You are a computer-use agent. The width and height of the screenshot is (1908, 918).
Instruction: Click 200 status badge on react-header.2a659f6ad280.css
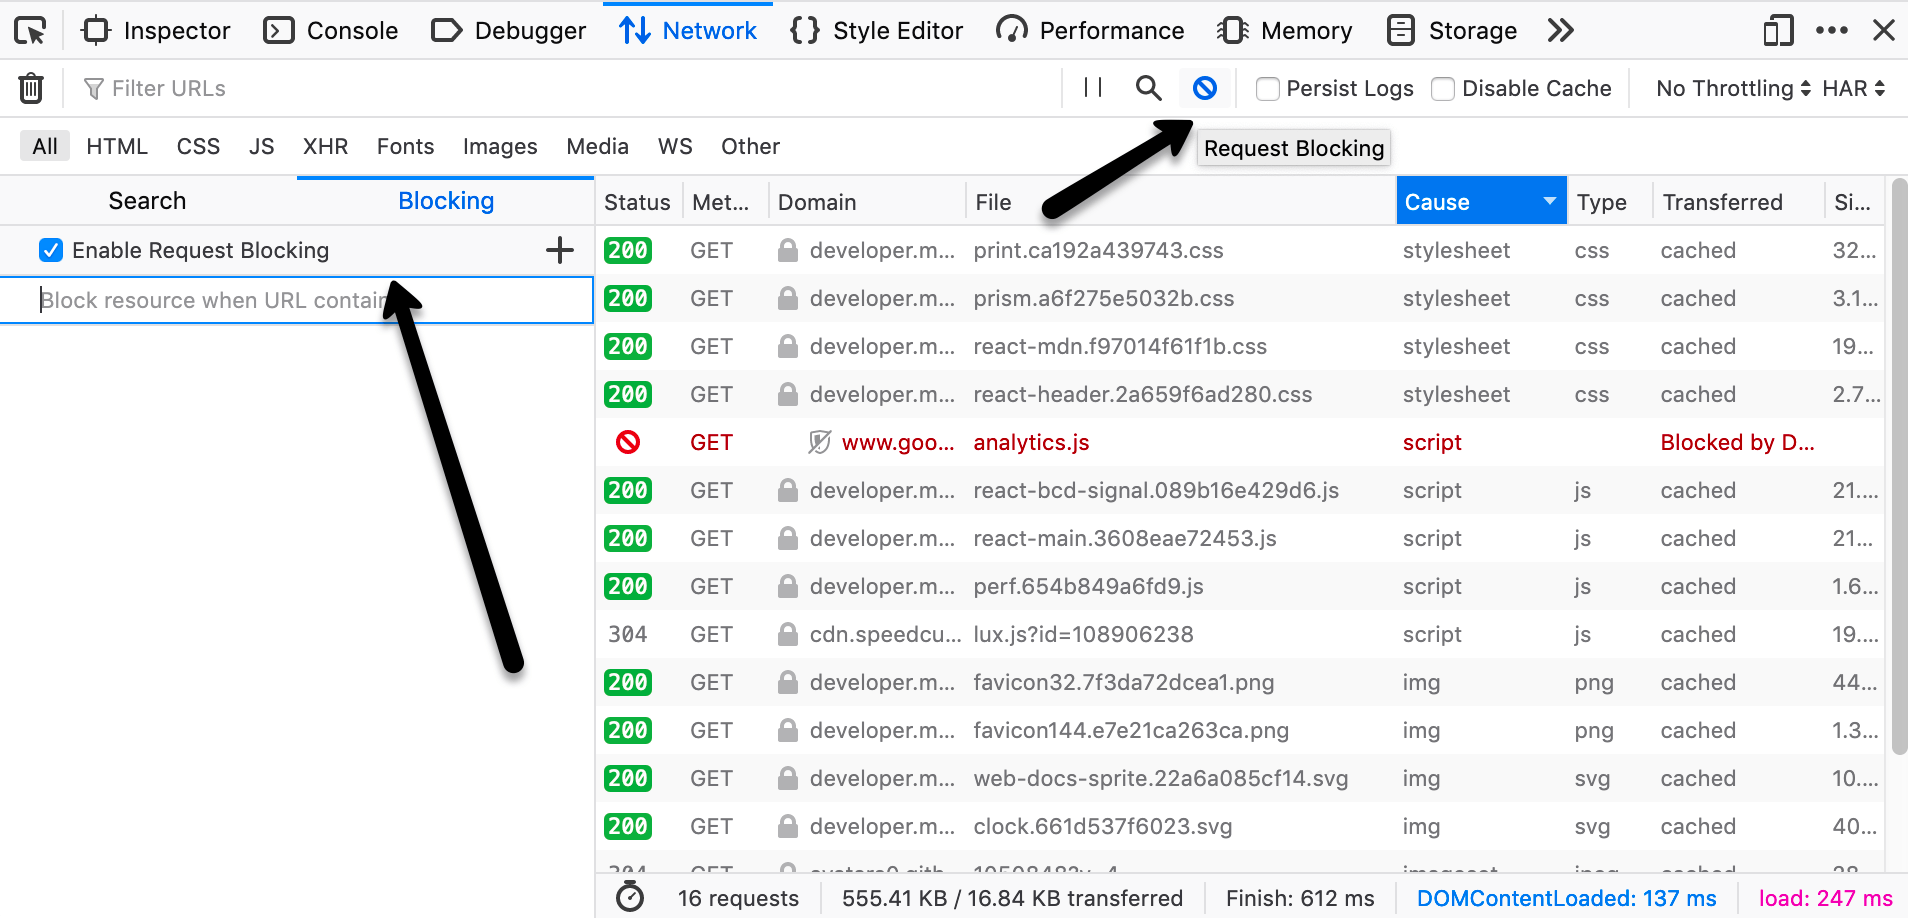(628, 394)
